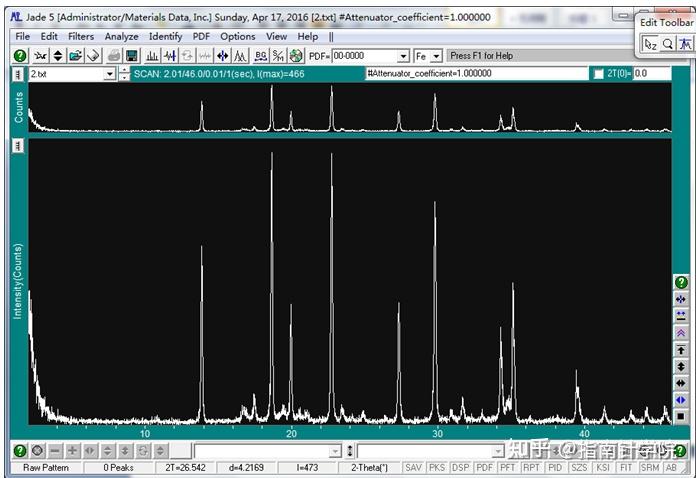
Task: Open the file folder icon in toolbar
Action: pos(75,56)
